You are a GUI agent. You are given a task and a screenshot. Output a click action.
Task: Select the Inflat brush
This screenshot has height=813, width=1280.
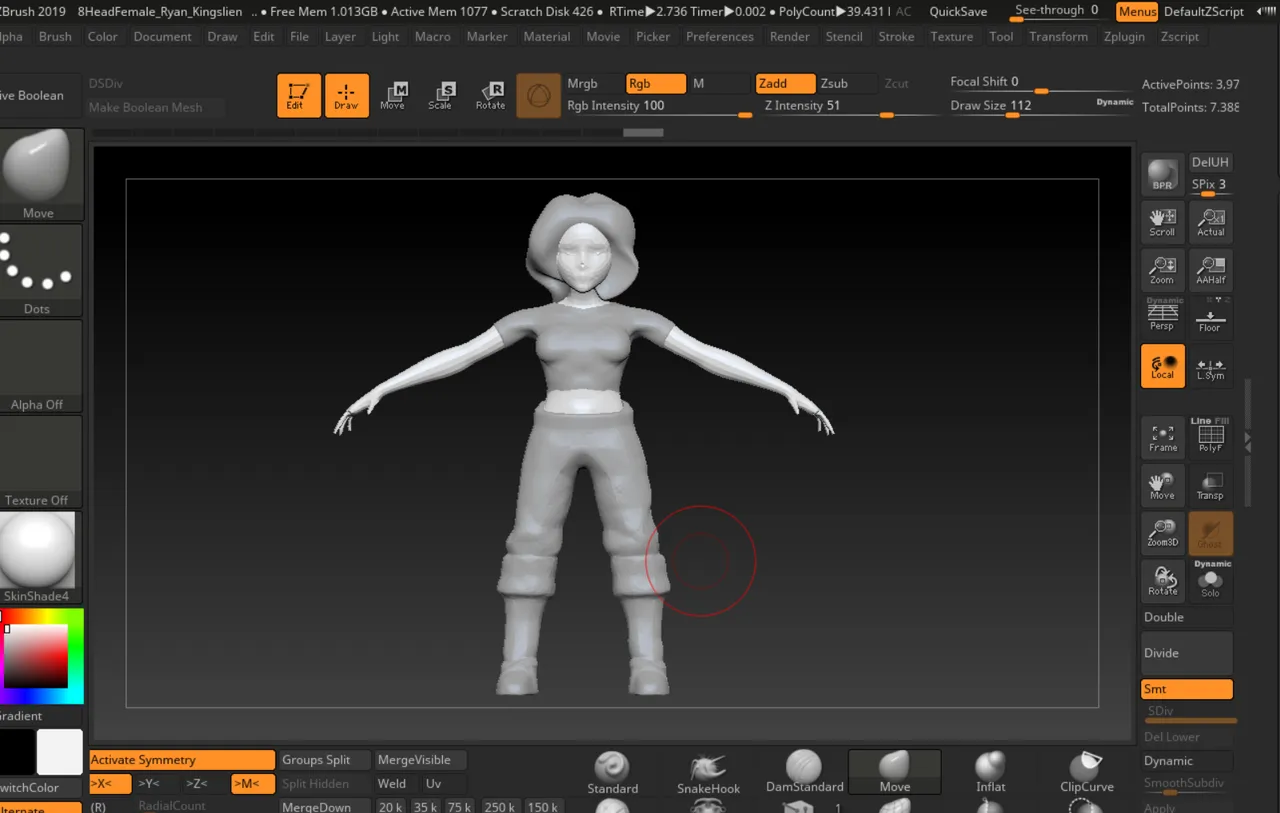click(991, 773)
